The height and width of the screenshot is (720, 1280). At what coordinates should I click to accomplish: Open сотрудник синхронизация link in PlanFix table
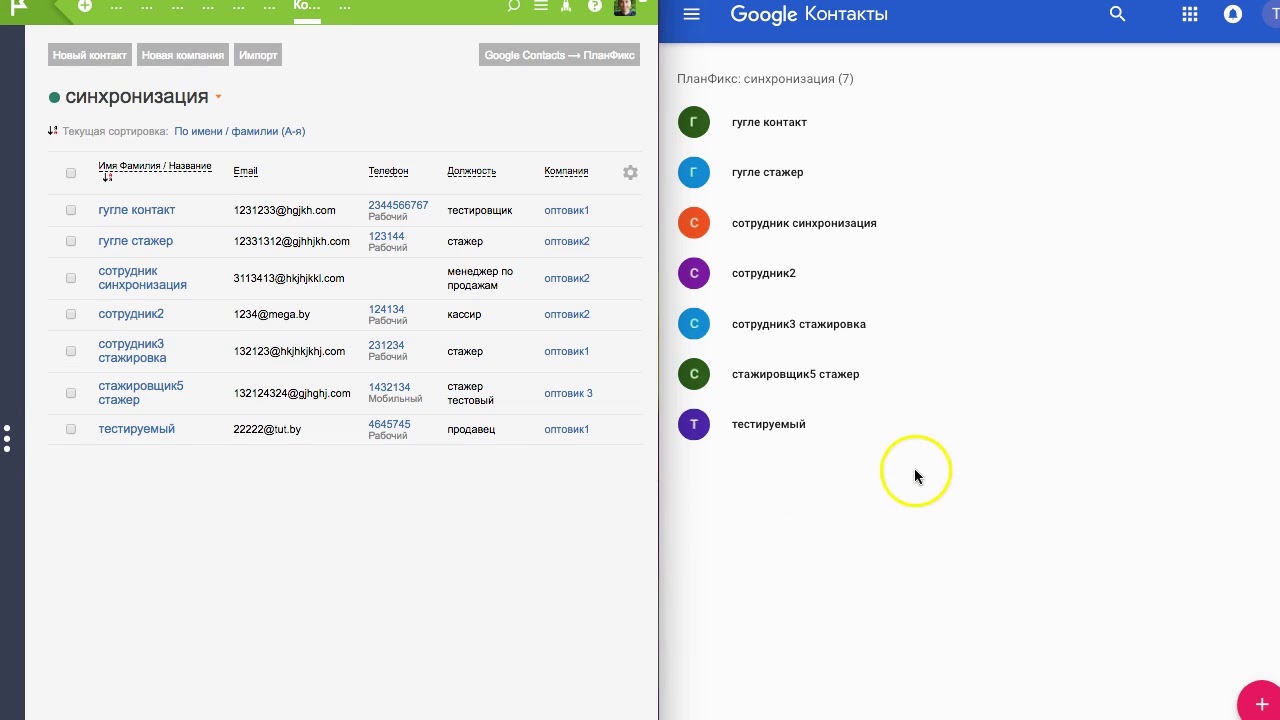(x=142, y=278)
